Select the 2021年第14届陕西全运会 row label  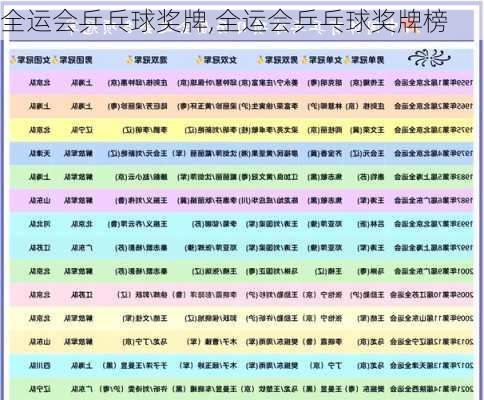click(431, 389)
